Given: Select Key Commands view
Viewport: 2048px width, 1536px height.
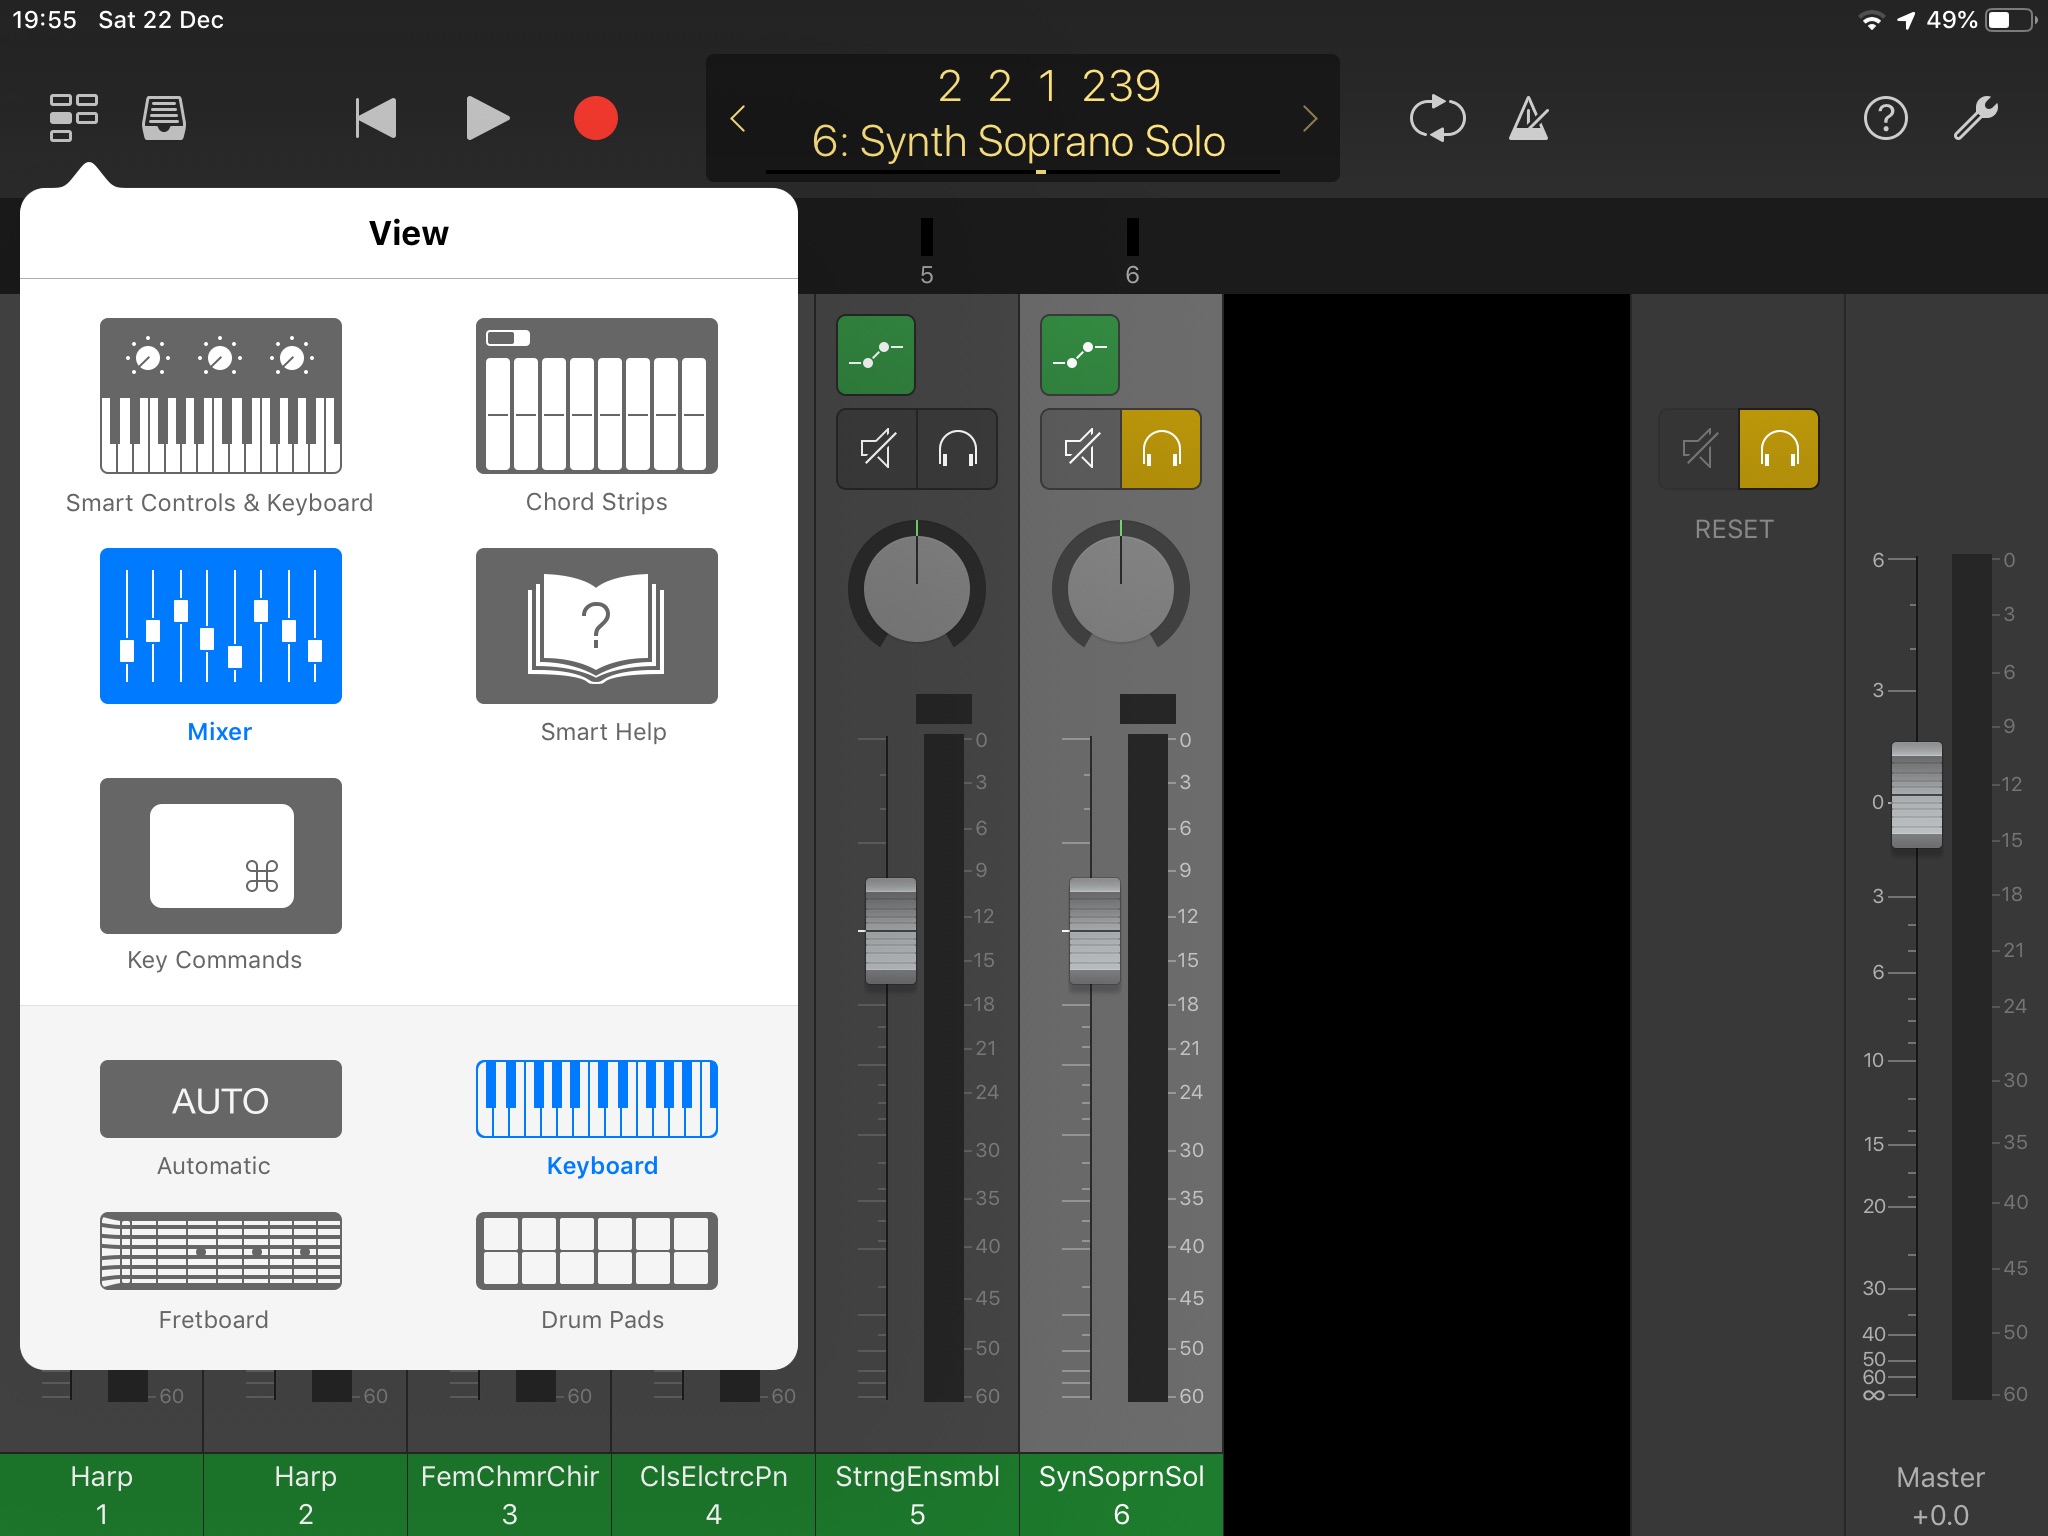Looking at the screenshot, I should tap(220, 876).
